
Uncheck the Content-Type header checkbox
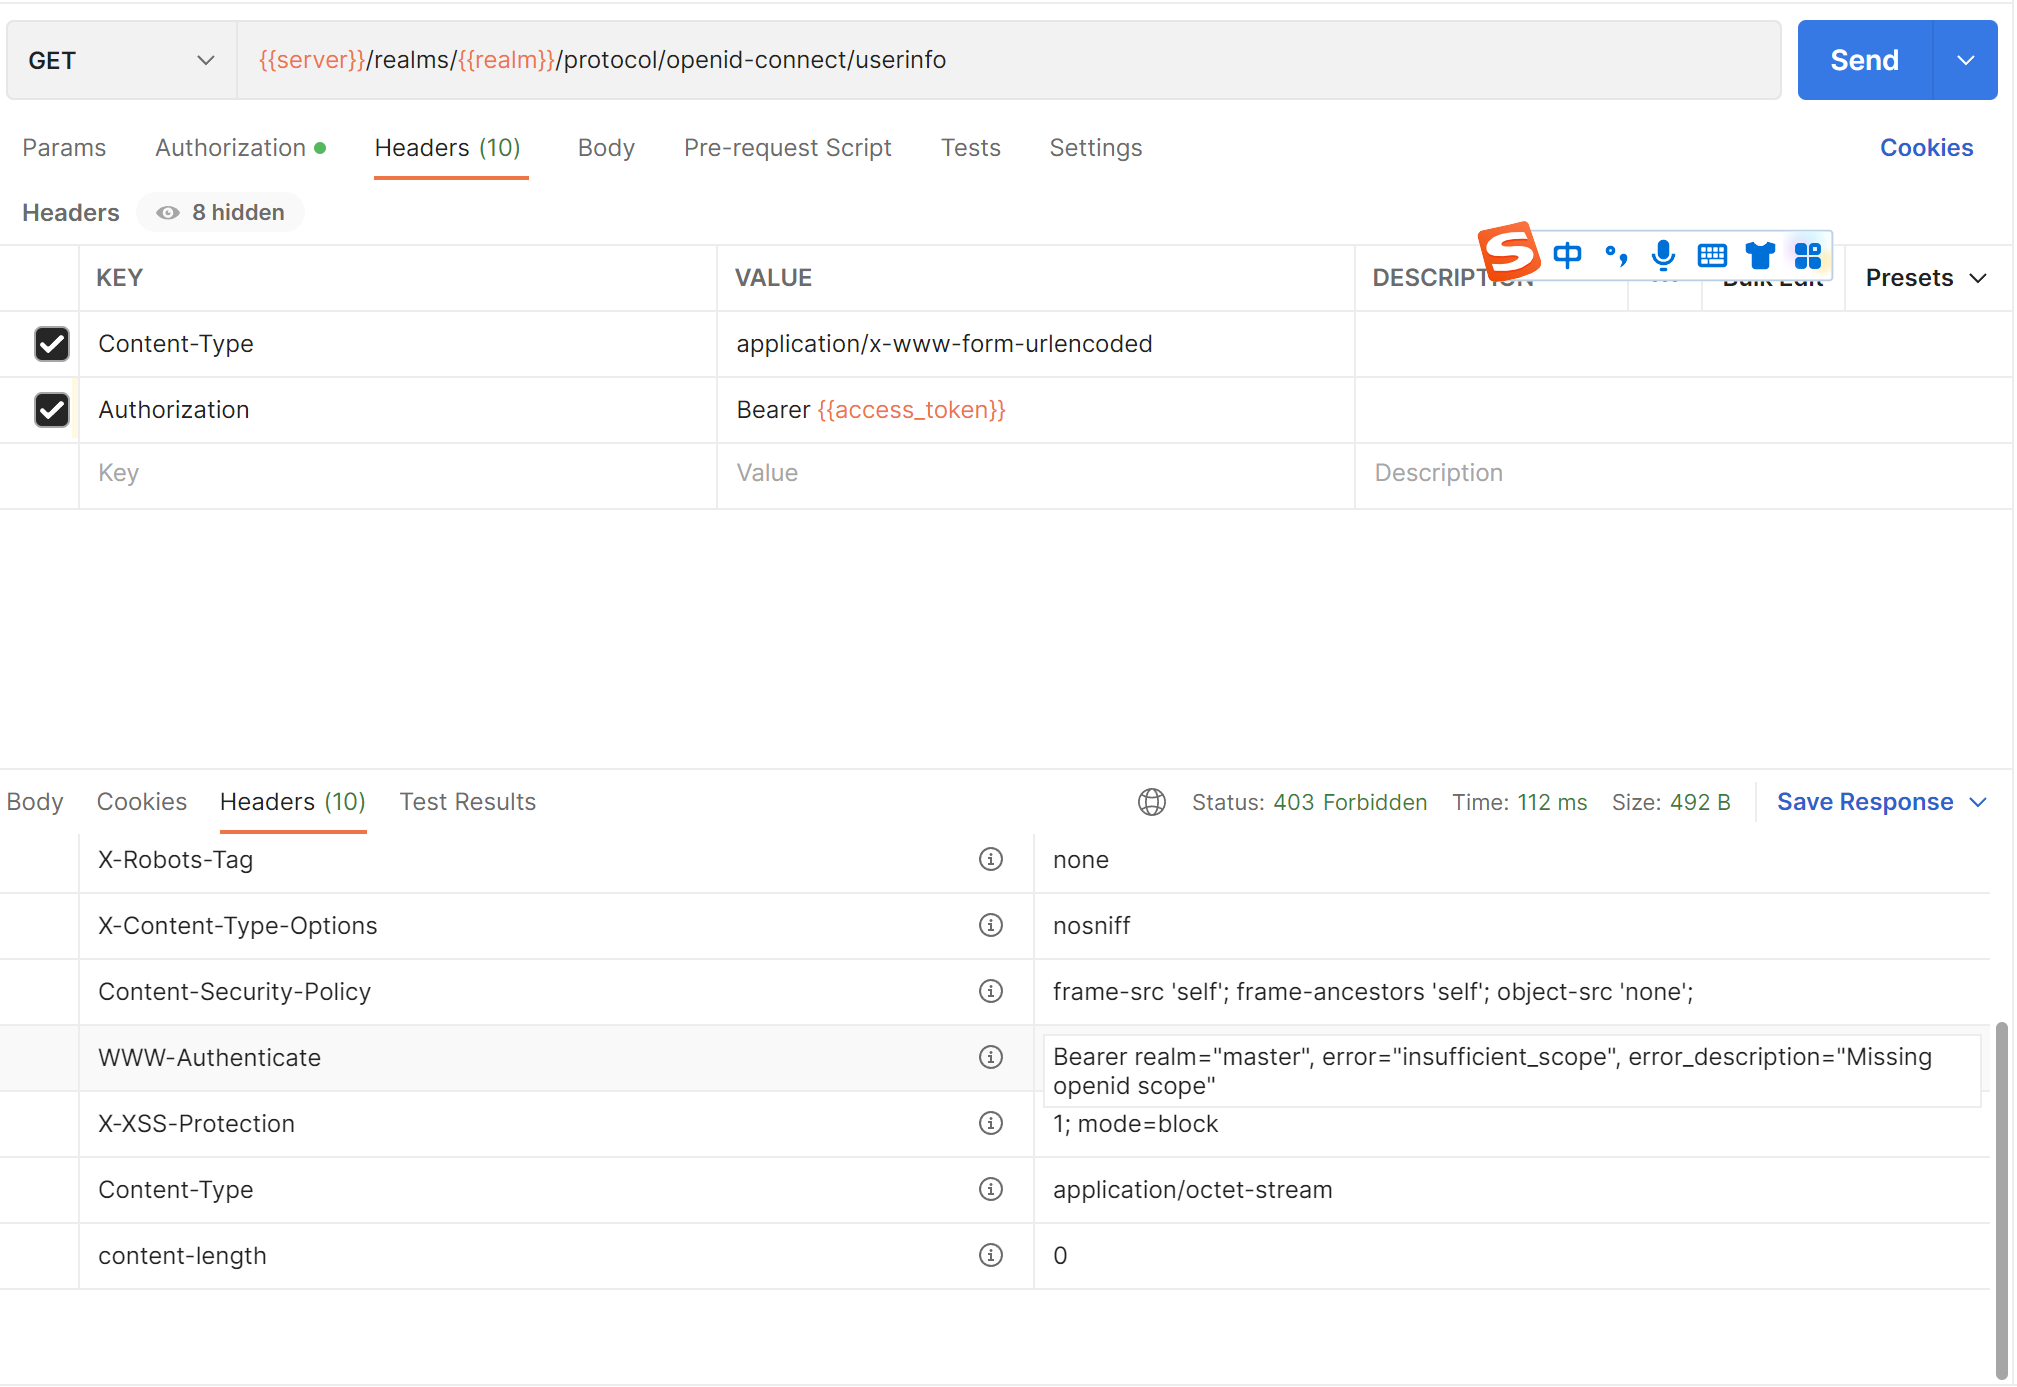(52, 344)
